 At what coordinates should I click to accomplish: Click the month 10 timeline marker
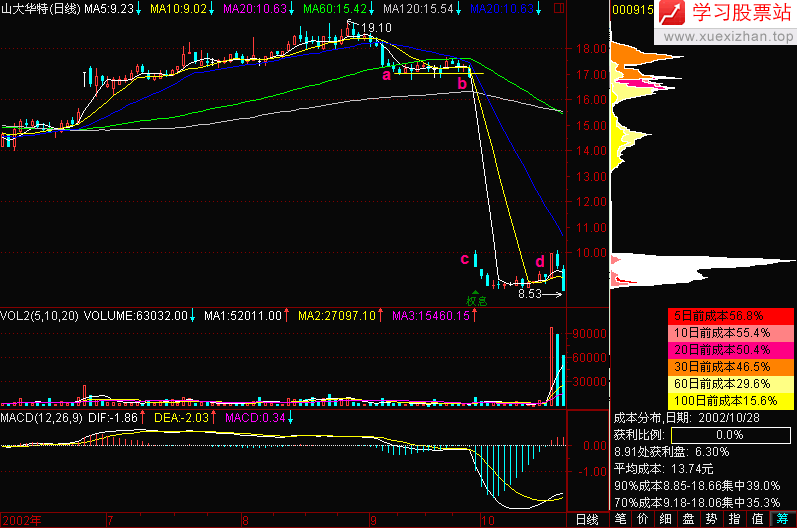coord(487,520)
